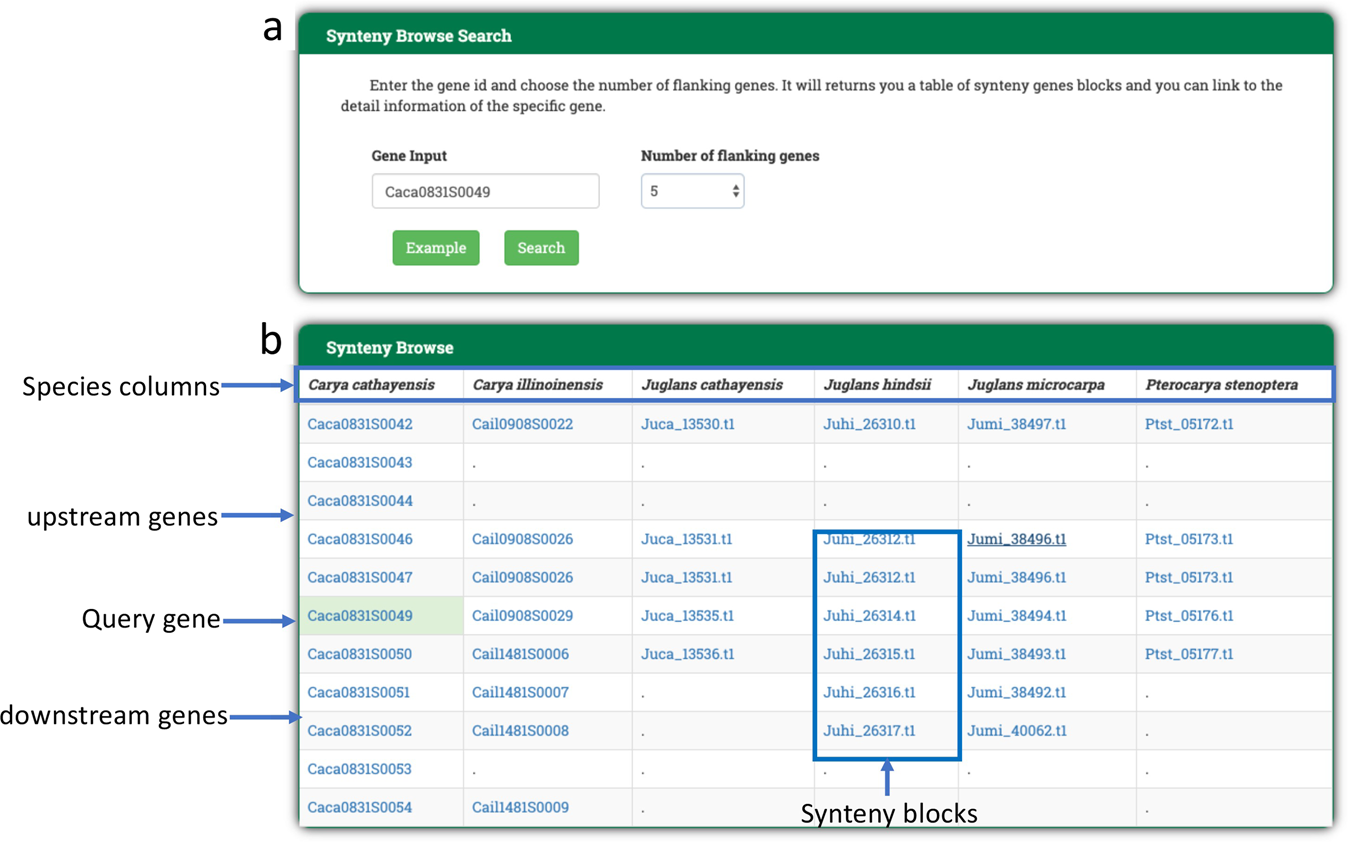Image resolution: width=1348 pixels, height=842 pixels.
Task: View gene Cail0908S0029
Action: pyautogui.click(x=522, y=616)
